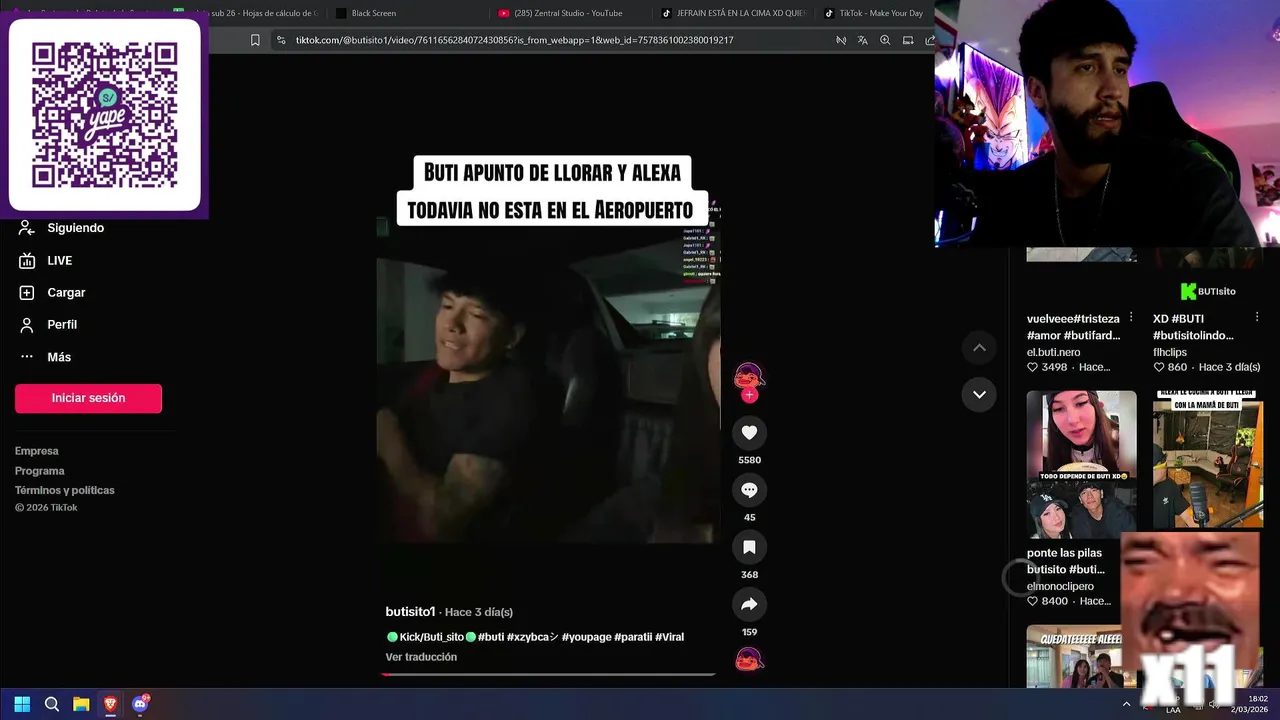The height and width of the screenshot is (720, 1280).
Task: Open Windows taskbar search
Action: 52,704
